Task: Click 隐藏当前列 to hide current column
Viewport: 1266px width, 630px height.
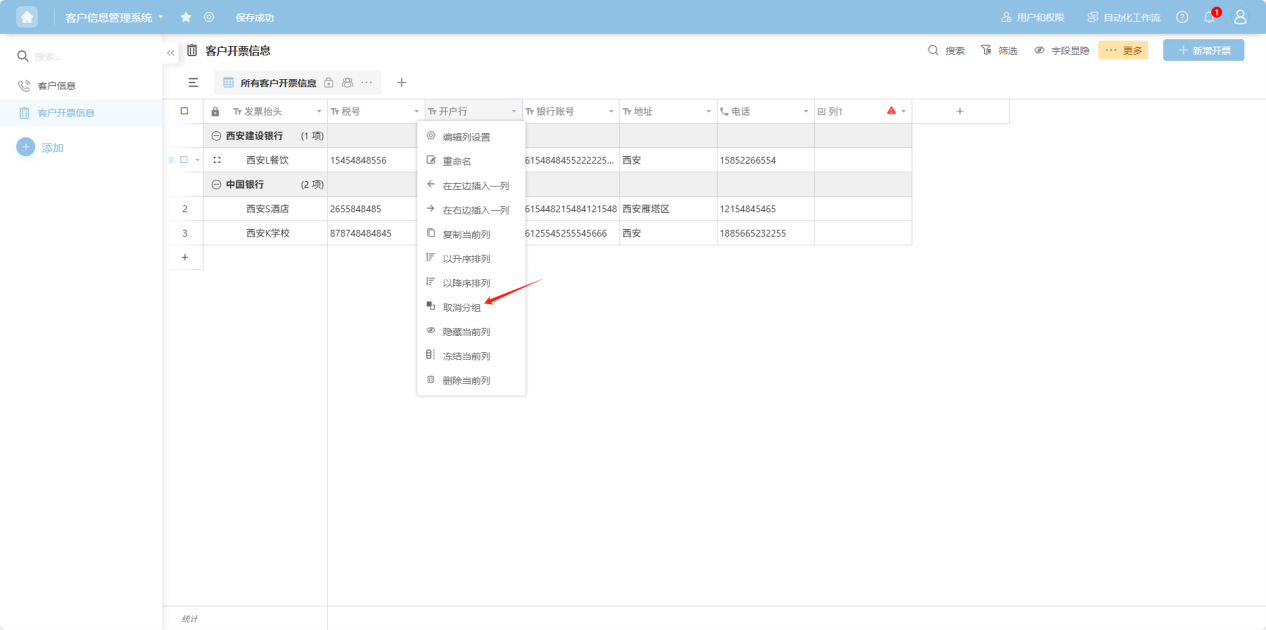Action: (466, 332)
